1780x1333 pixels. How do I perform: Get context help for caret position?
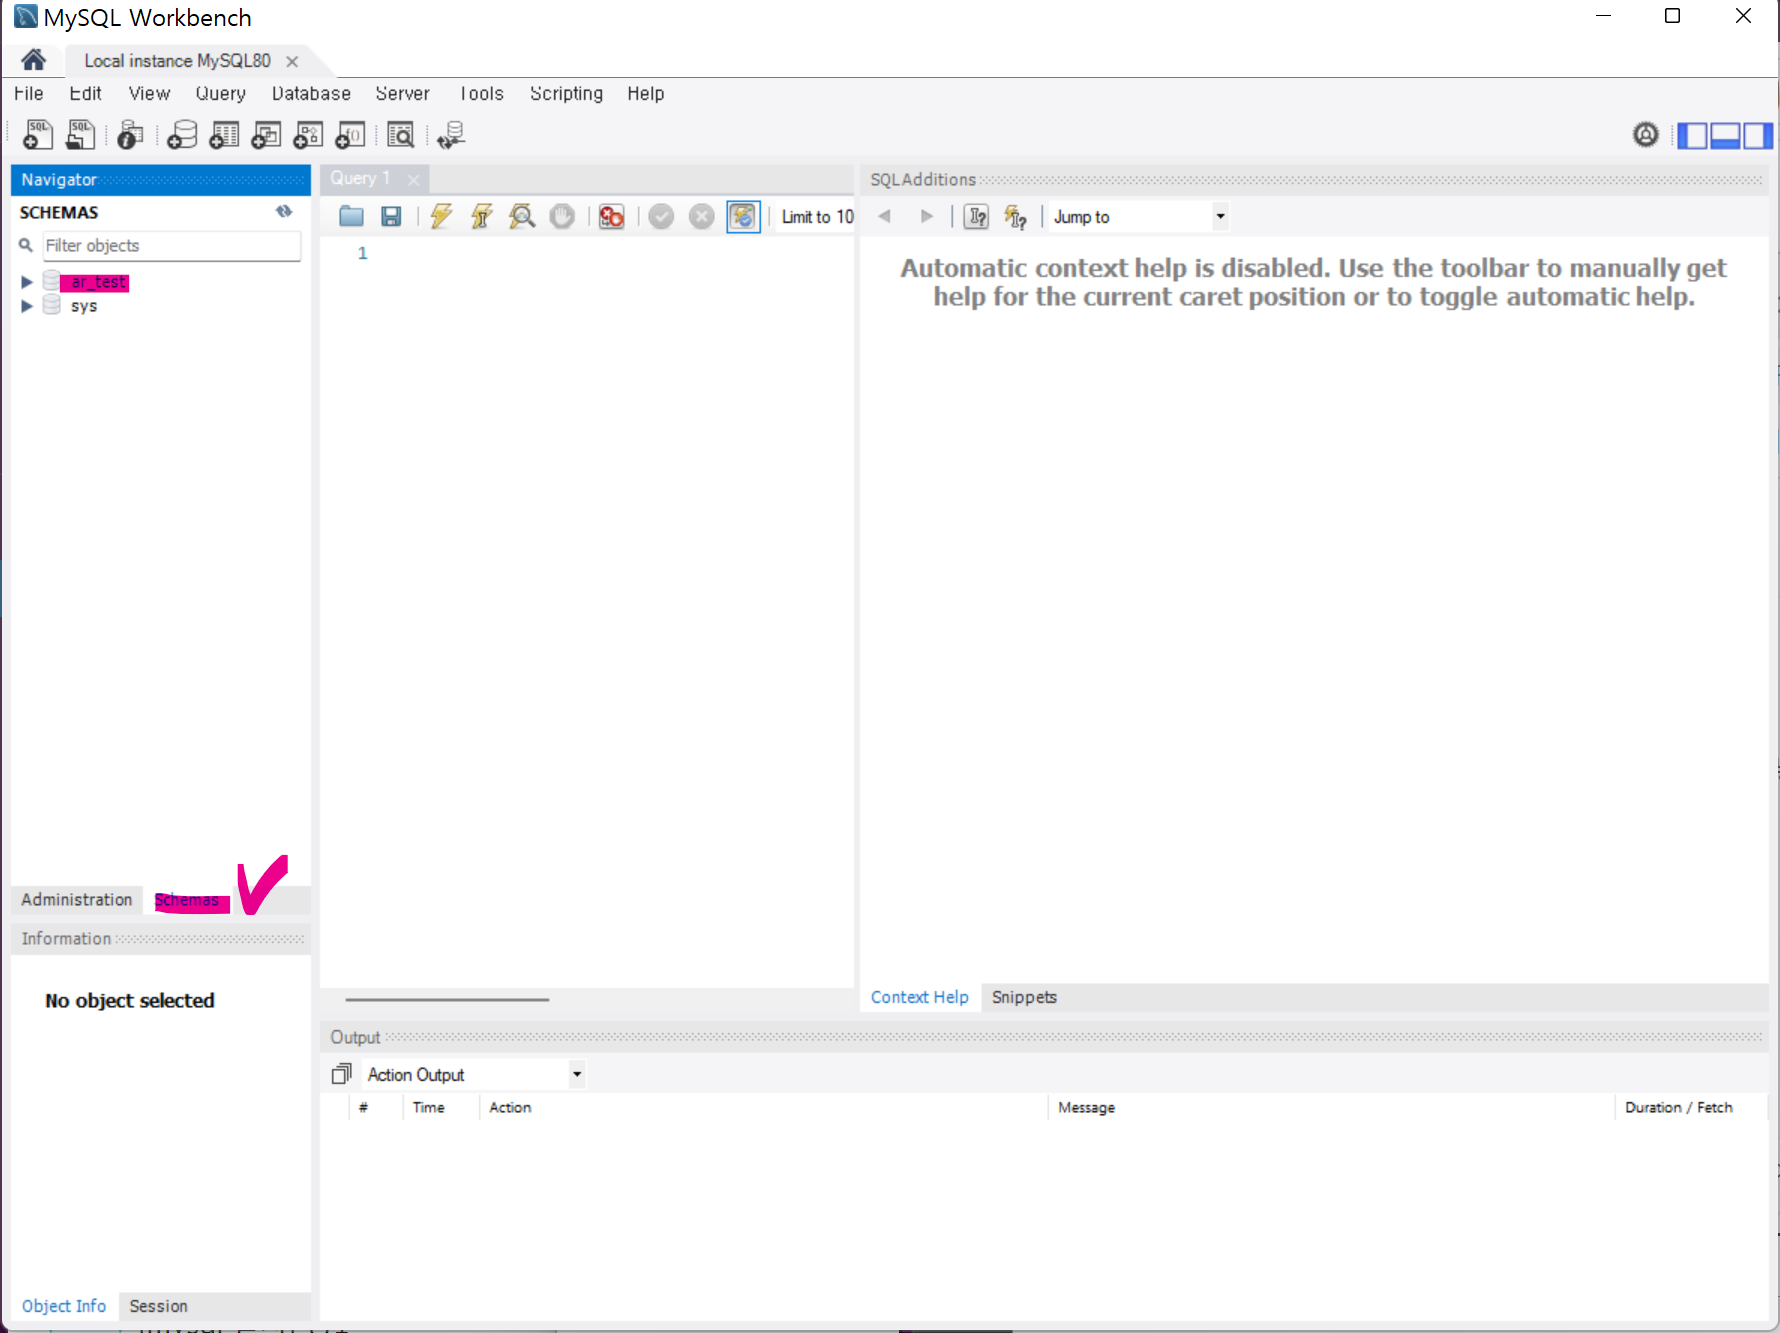[976, 216]
